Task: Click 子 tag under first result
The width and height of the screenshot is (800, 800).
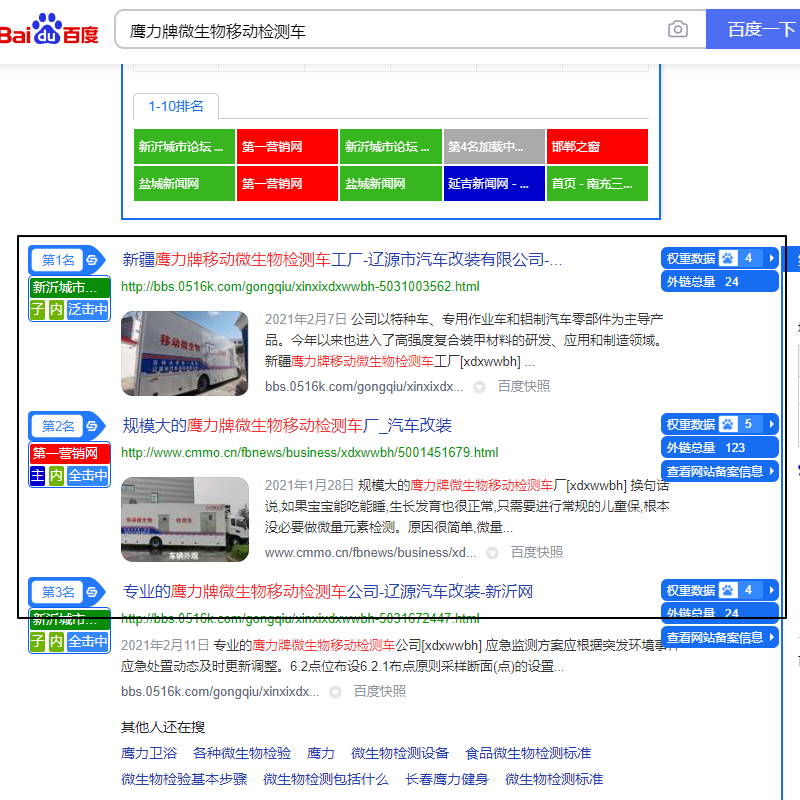Action: pyautogui.click(x=37, y=309)
